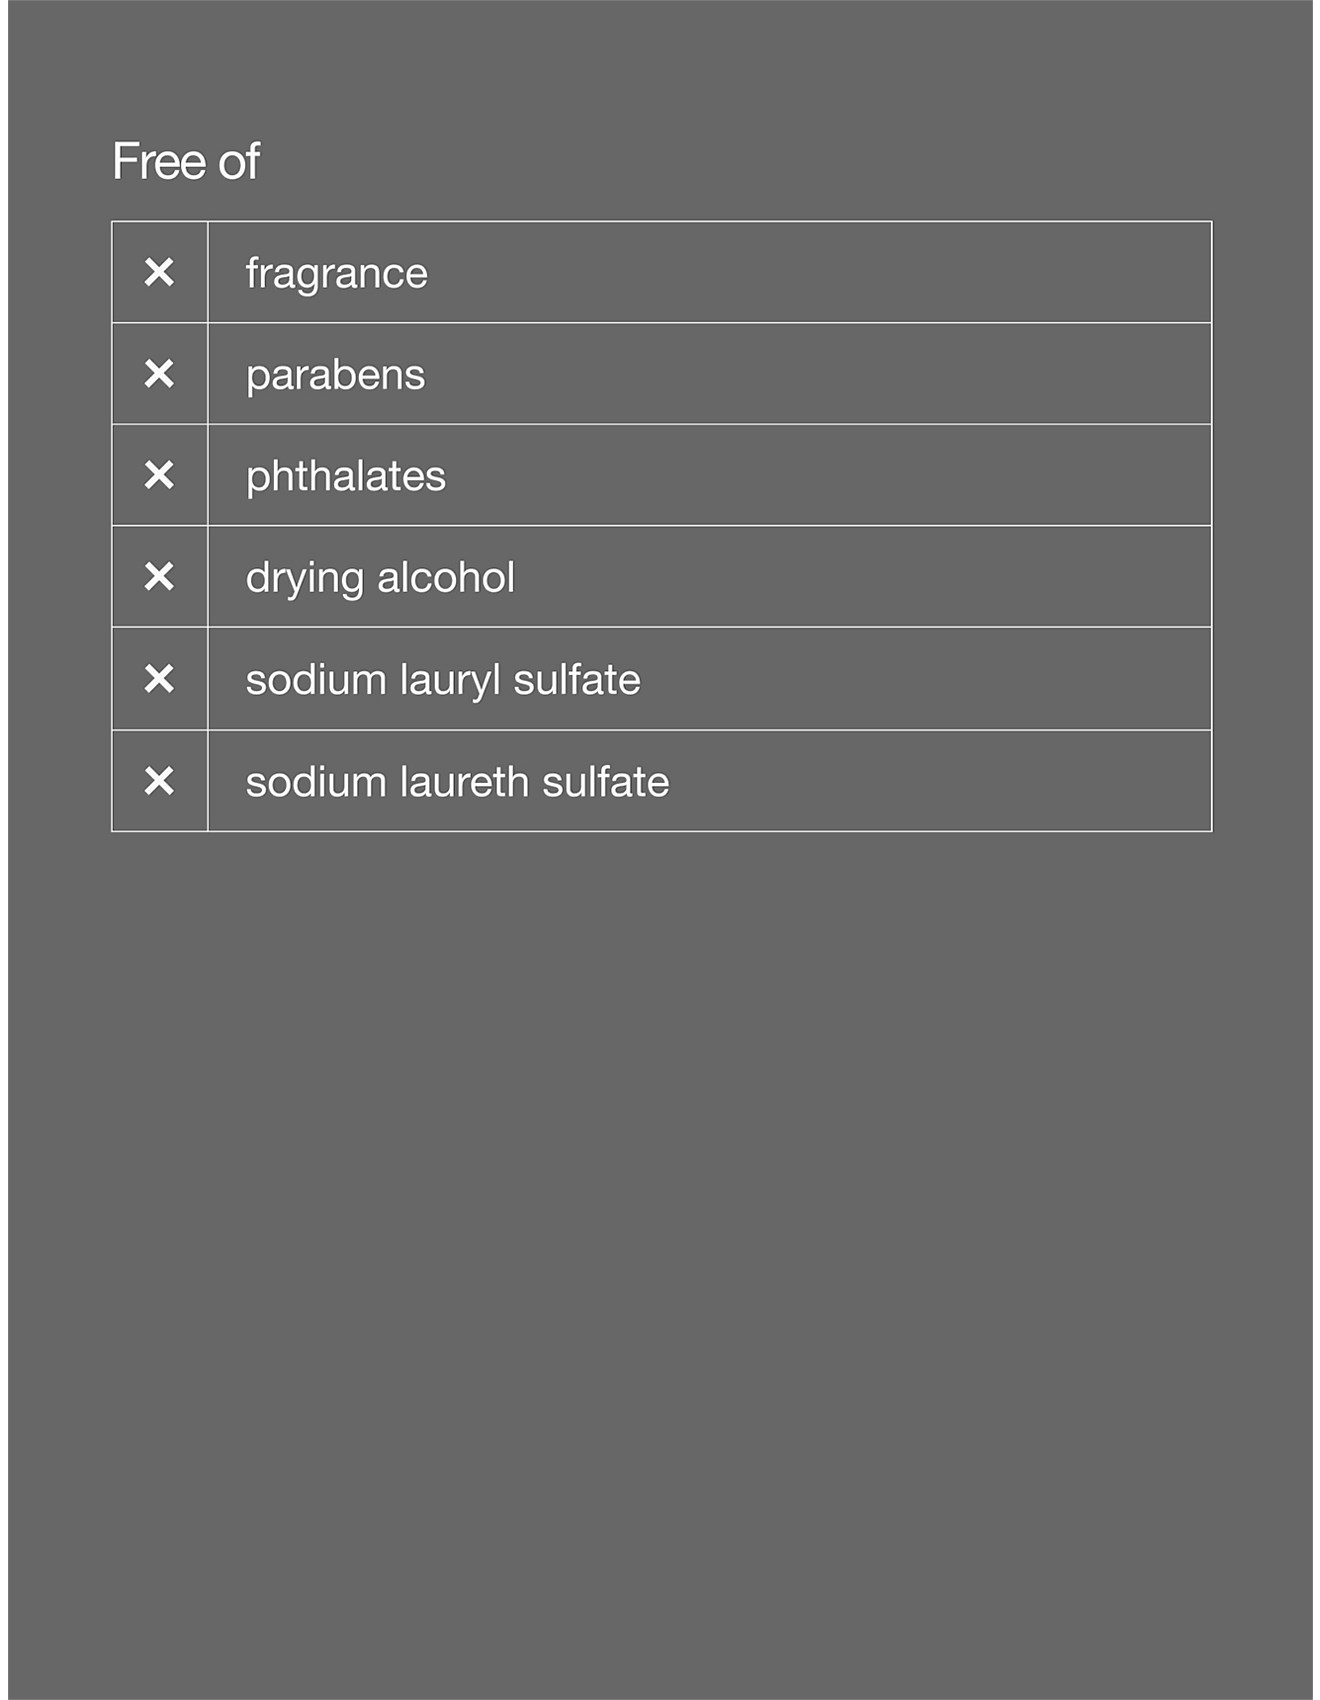The width and height of the screenshot is (1320, 1700).
Task: Select the parabens text label
Action: click(x=335, y=375)
